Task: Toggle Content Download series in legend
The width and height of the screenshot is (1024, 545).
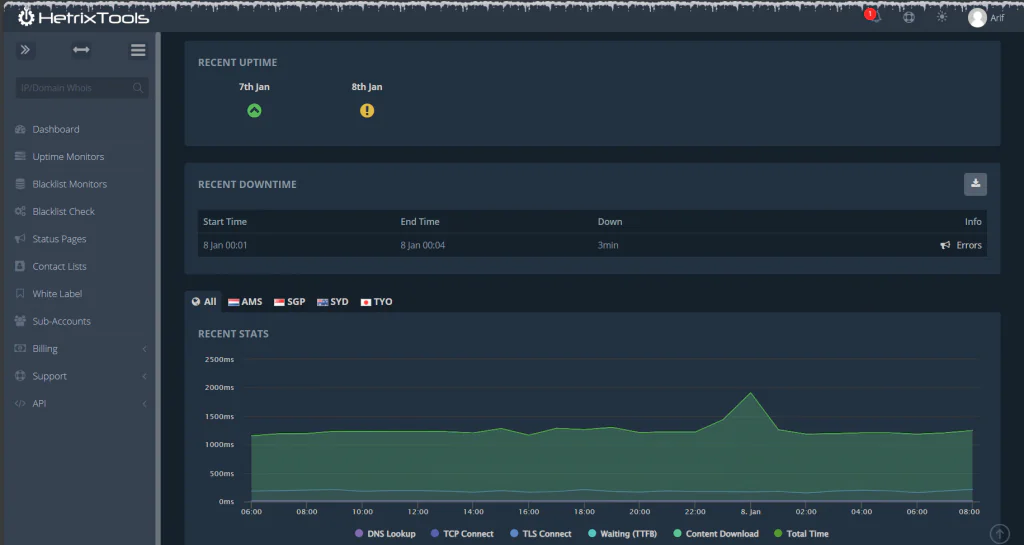Action: (716, 533)
